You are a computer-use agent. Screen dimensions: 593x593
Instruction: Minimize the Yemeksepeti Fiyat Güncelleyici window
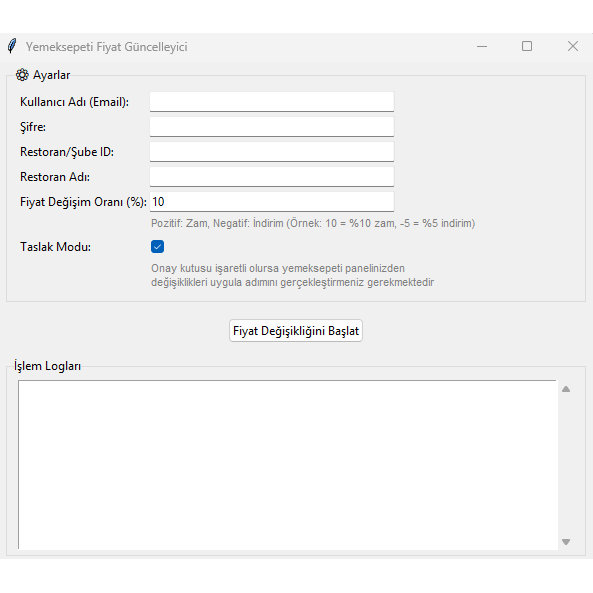pyautogui.click(x=482, y=47)
